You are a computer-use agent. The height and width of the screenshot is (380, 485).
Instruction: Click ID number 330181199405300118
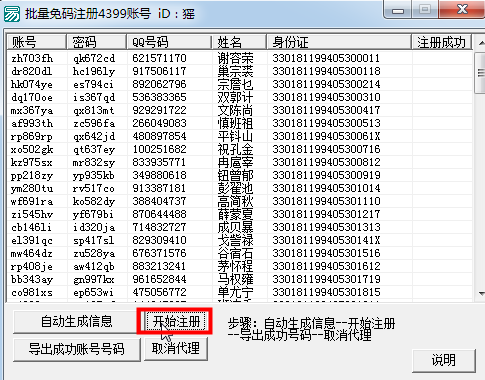pos(326,71)
